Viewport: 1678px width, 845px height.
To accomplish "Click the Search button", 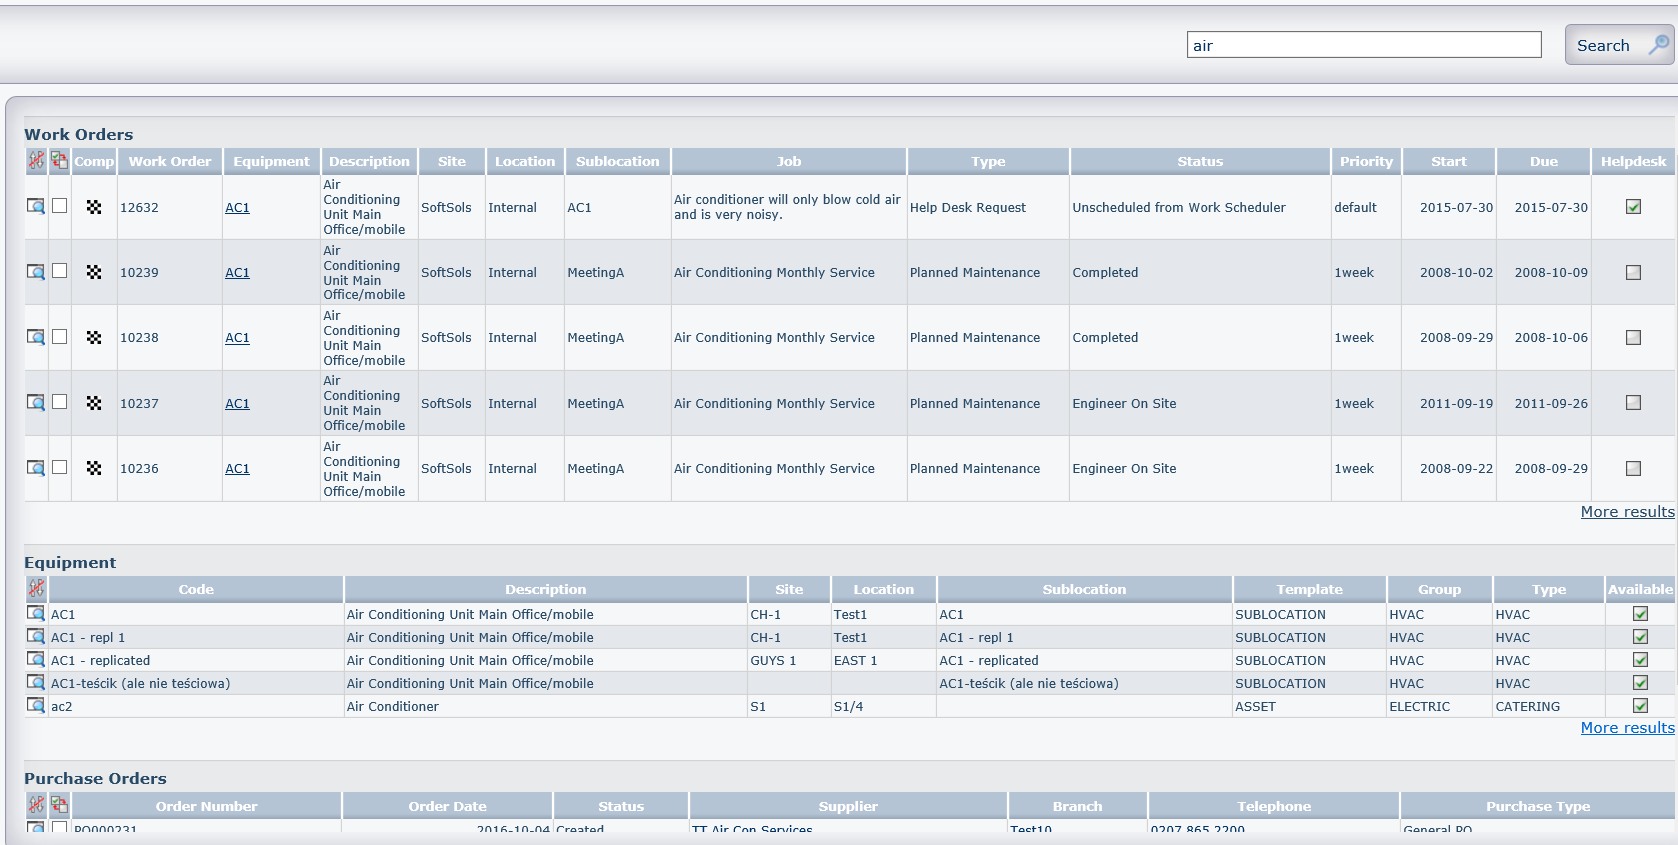I will [x=1617, y=45].
